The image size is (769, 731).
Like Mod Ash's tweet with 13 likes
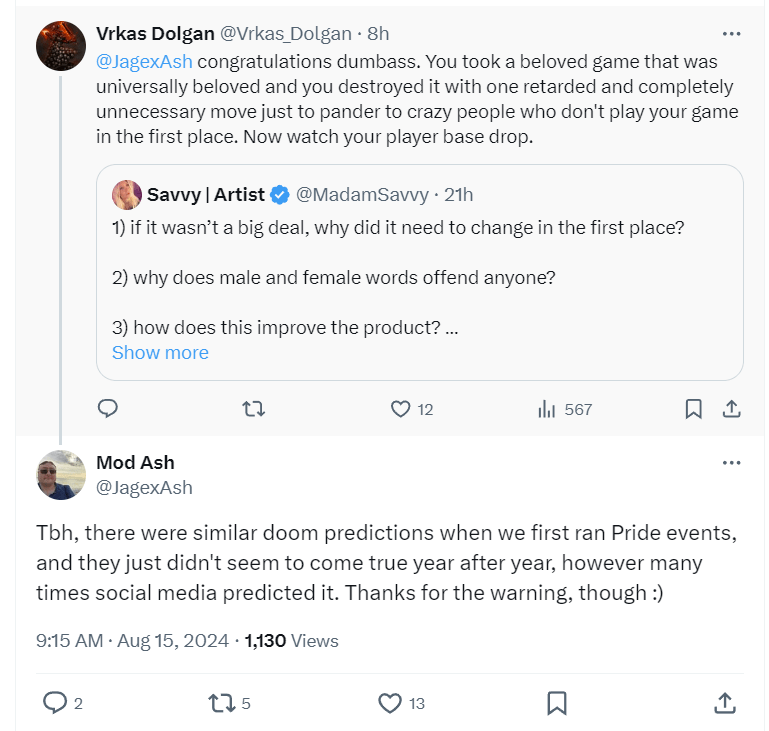click(x=390, y=703)
